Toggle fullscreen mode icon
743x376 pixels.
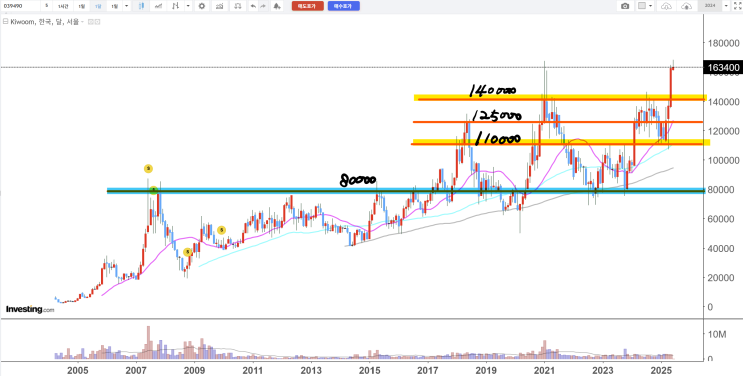coord(738,6)
